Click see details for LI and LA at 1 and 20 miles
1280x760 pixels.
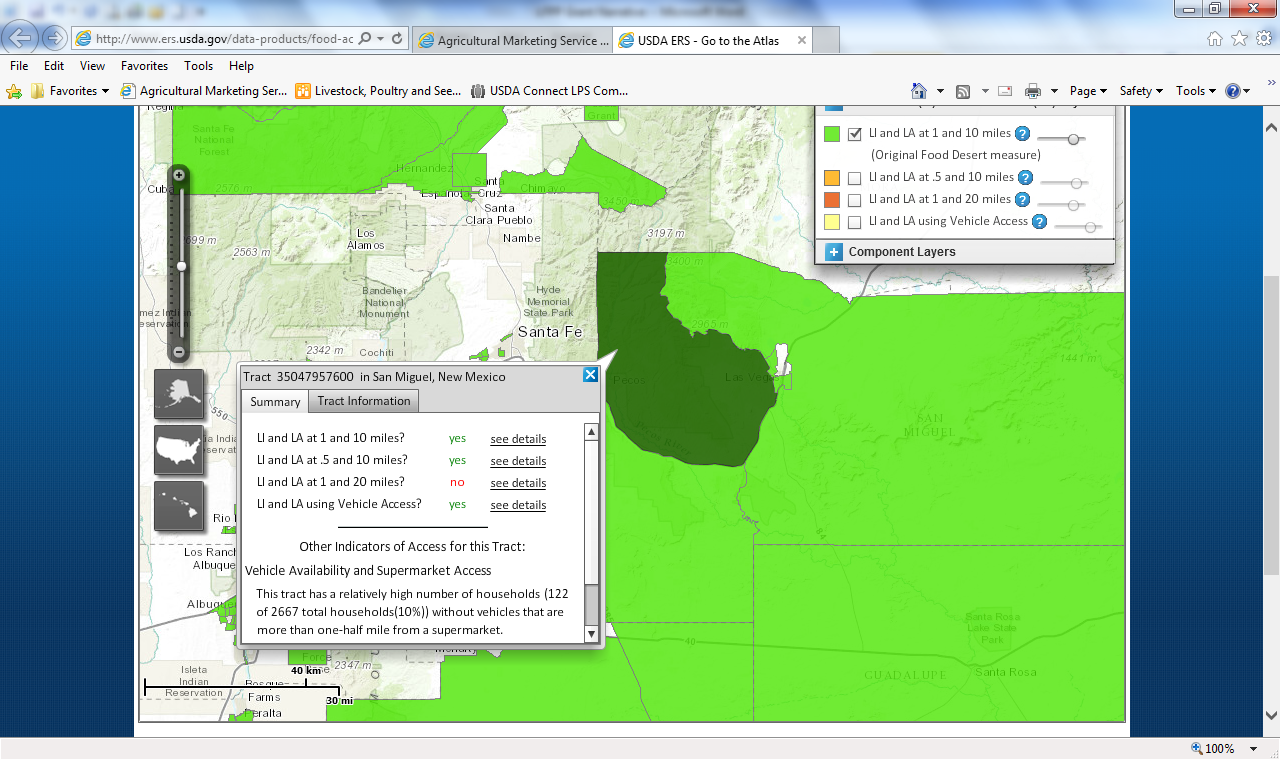click(518, 483)
